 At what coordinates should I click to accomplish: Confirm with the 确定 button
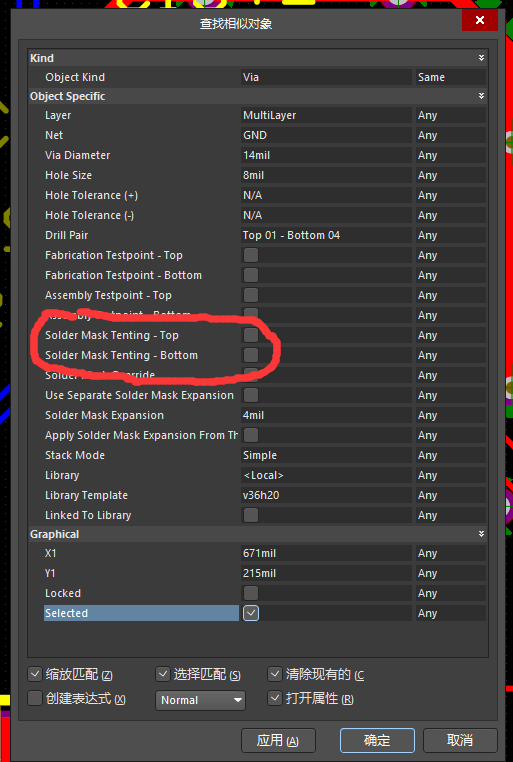point(377,740)
